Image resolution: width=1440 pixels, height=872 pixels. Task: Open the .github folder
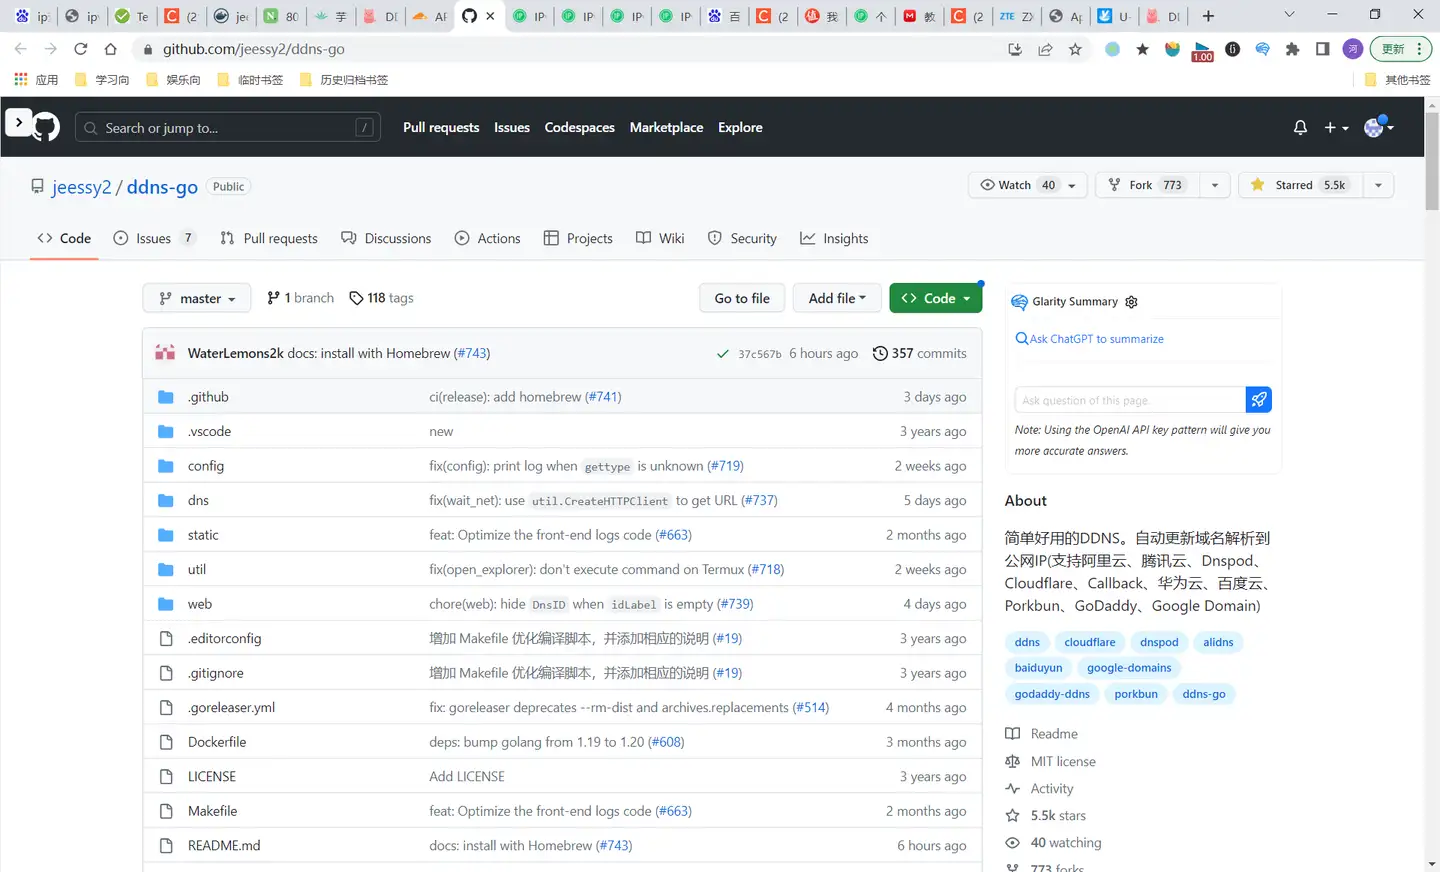pos(208,397)
